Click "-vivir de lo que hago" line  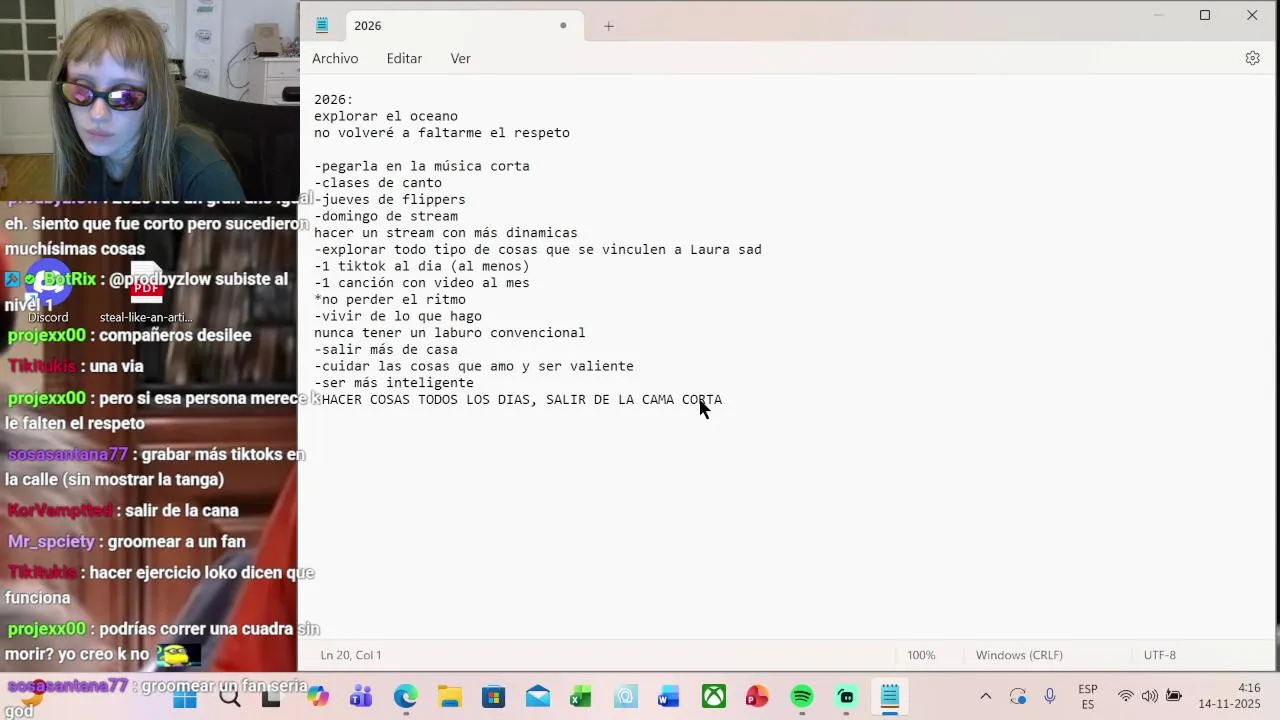398,316
